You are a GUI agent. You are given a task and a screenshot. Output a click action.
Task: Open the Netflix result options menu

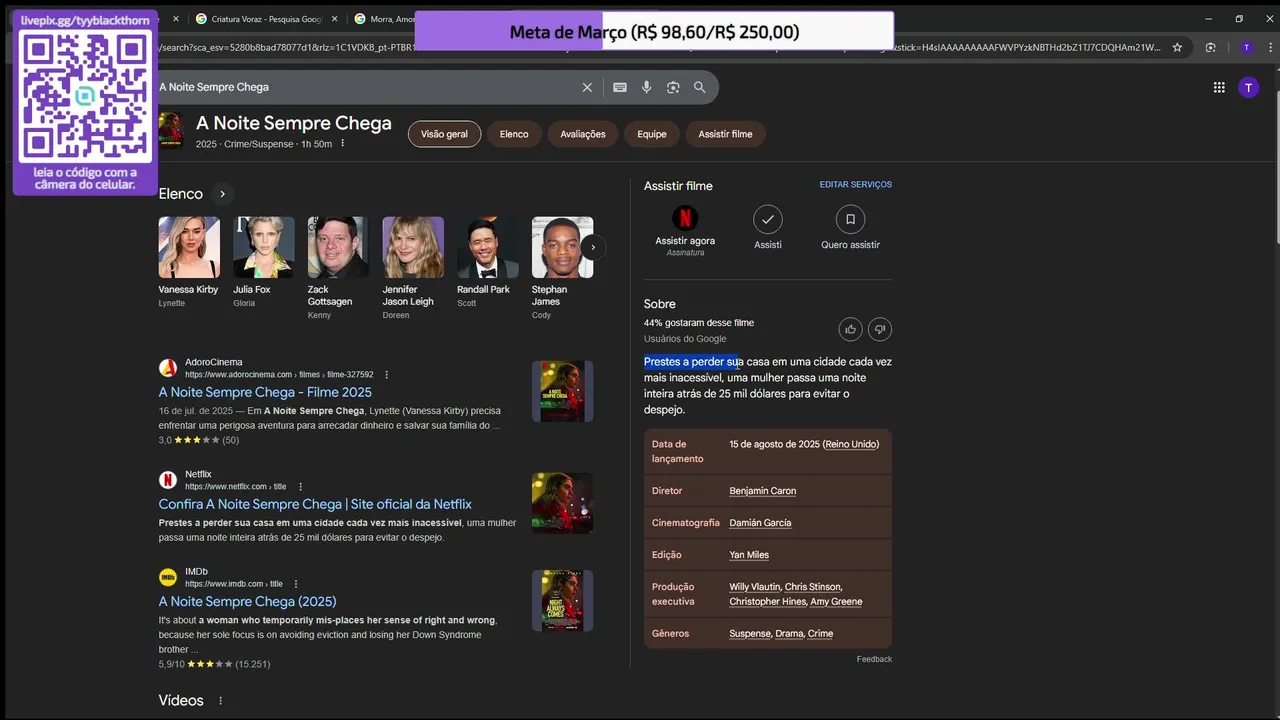[x=300, y=487]
